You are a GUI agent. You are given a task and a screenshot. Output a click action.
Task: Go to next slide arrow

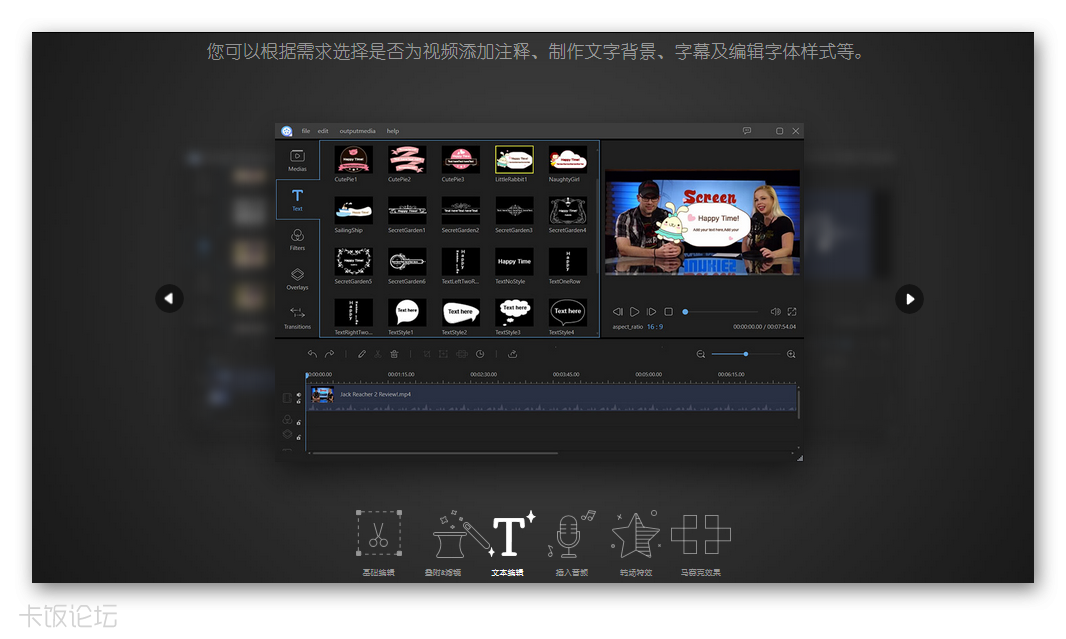pos(908,298)
